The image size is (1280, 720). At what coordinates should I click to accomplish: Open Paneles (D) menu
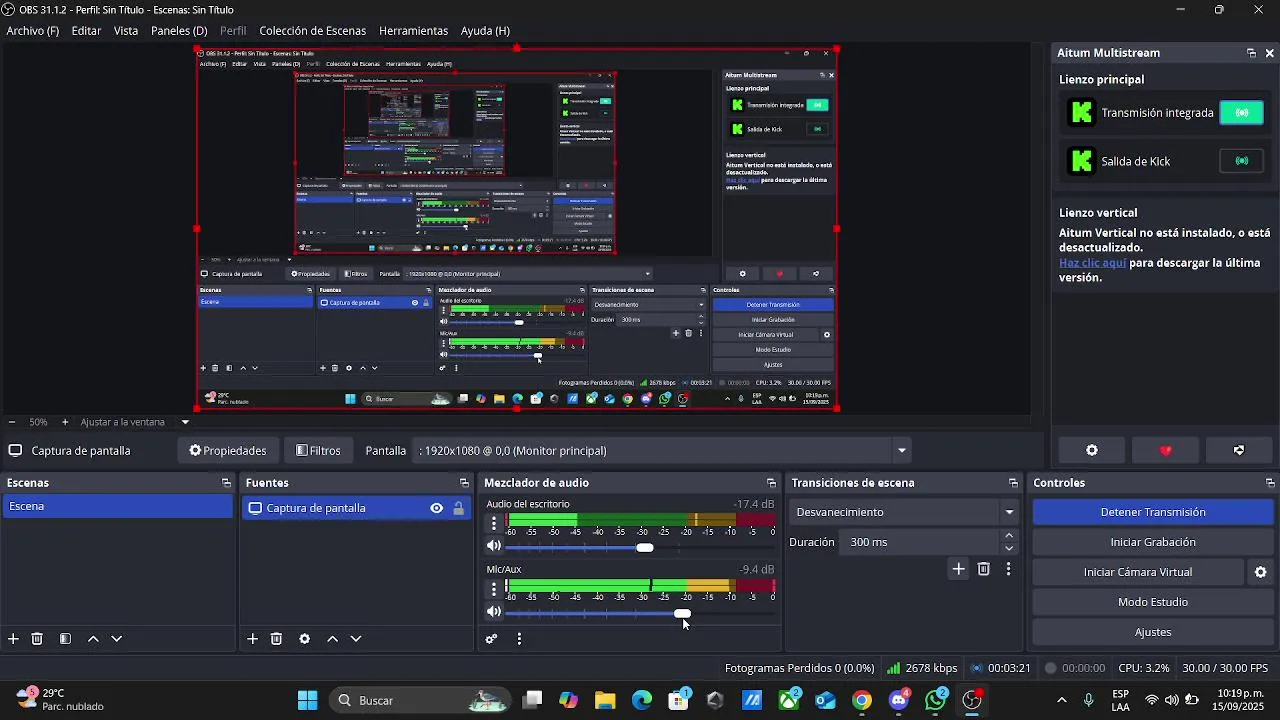tap(179, 31)
